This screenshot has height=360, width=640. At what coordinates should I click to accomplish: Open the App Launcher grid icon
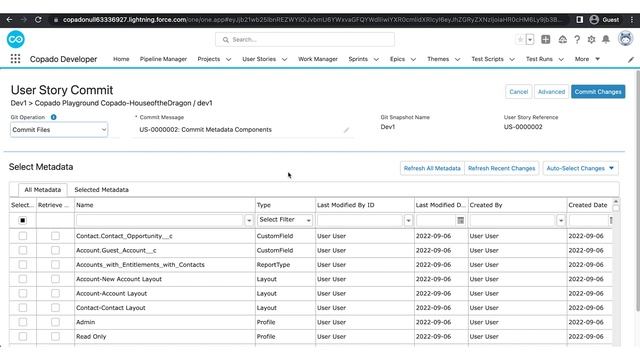[x=15, y=59]
